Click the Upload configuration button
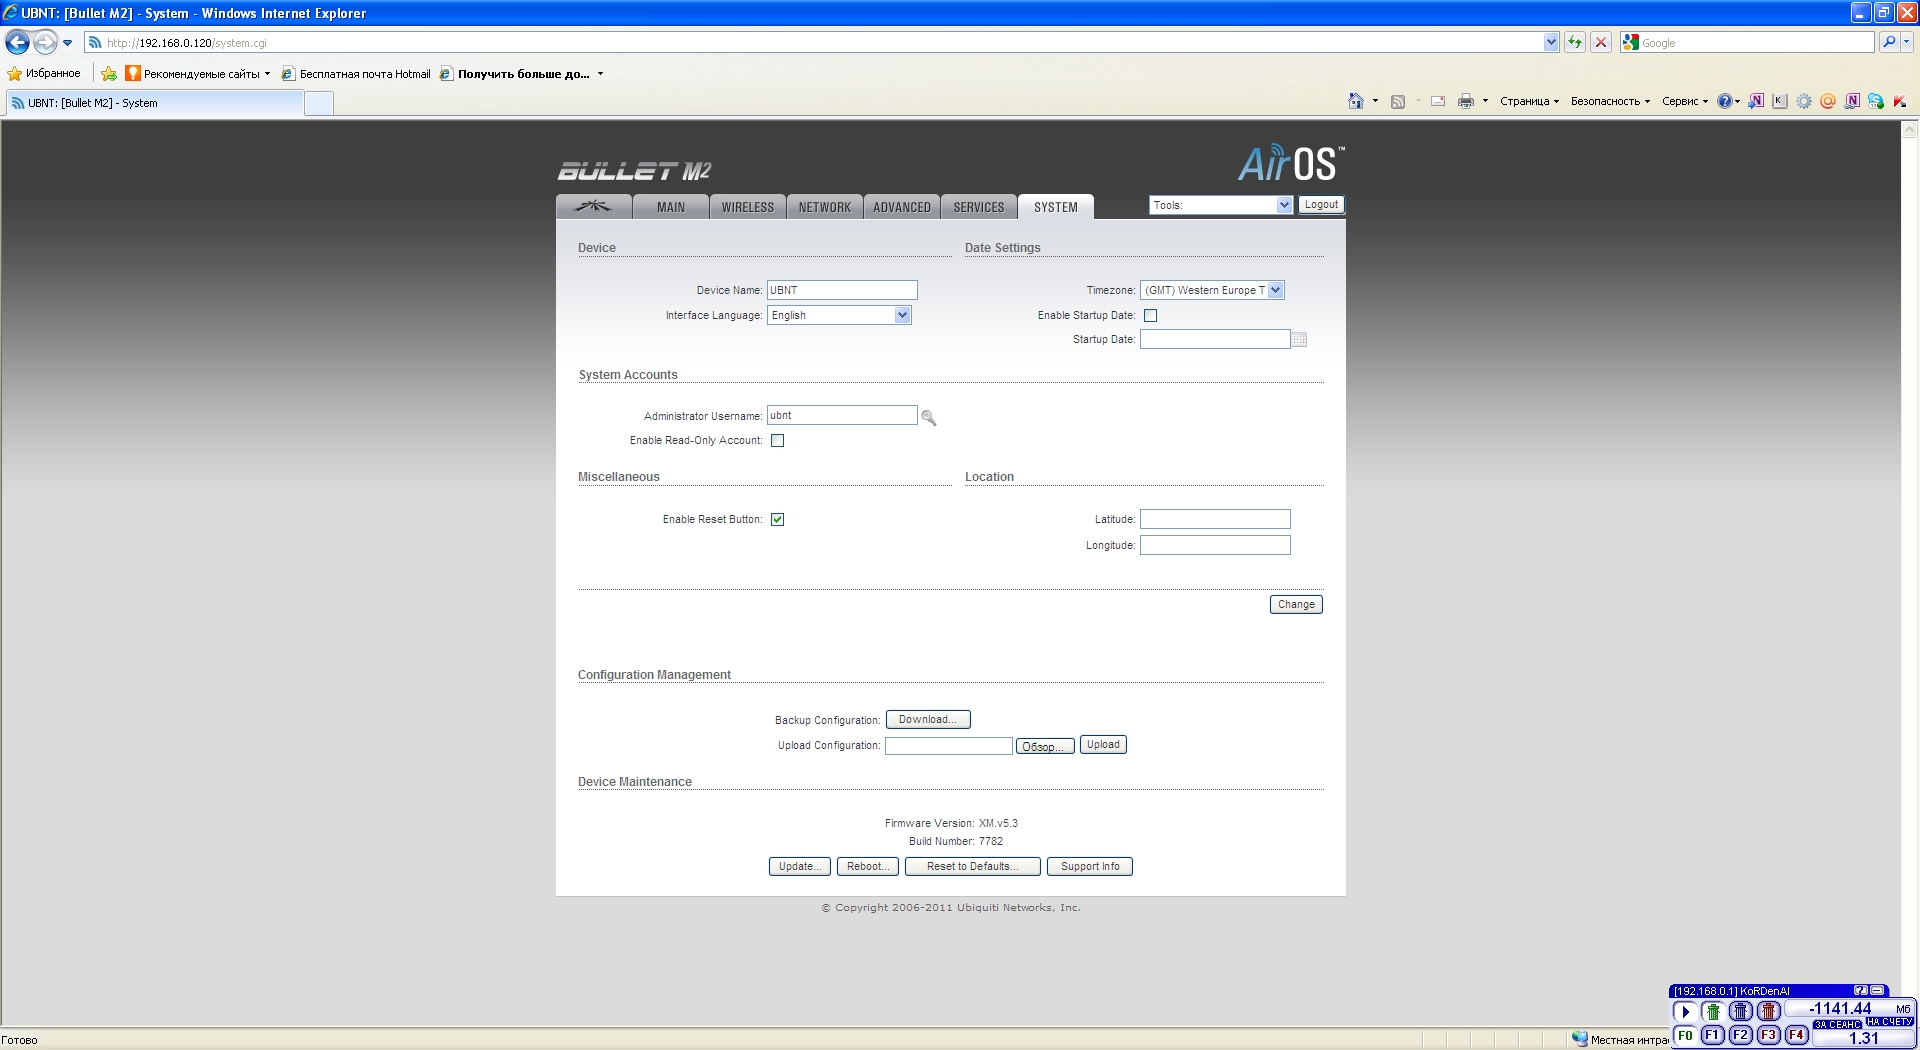The height and width of the screenshot is (1050, 1920). [1103, 745]
